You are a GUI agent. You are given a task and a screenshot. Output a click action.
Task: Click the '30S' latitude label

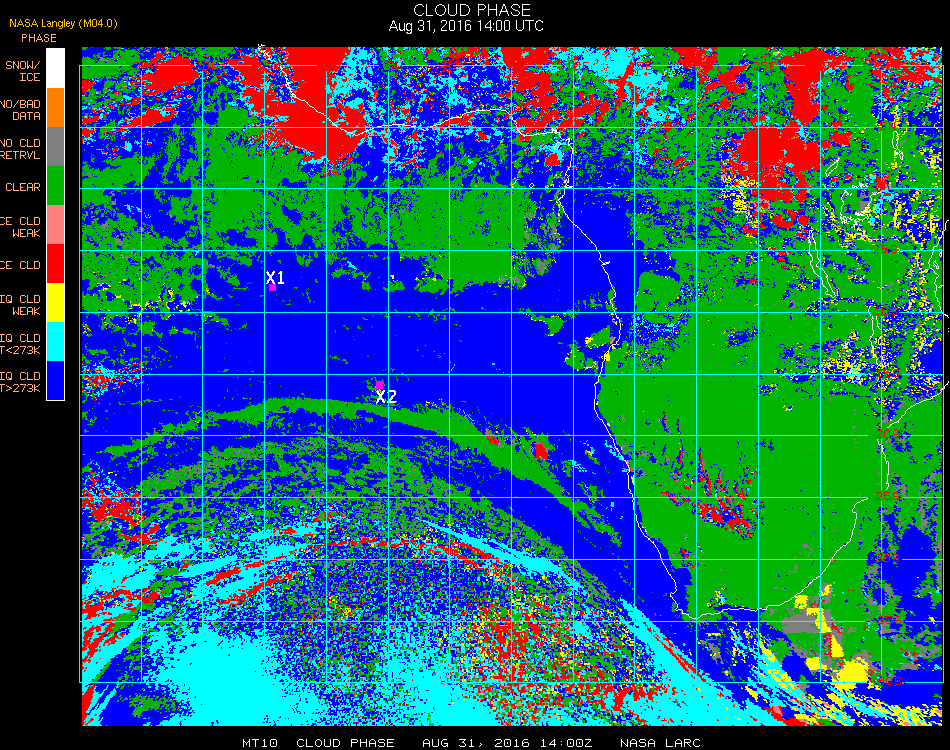coord(888,558)
